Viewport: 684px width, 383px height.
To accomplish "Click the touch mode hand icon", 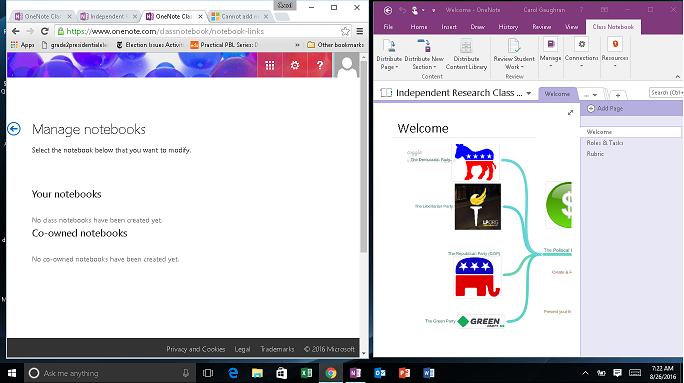I will point(415,10).
